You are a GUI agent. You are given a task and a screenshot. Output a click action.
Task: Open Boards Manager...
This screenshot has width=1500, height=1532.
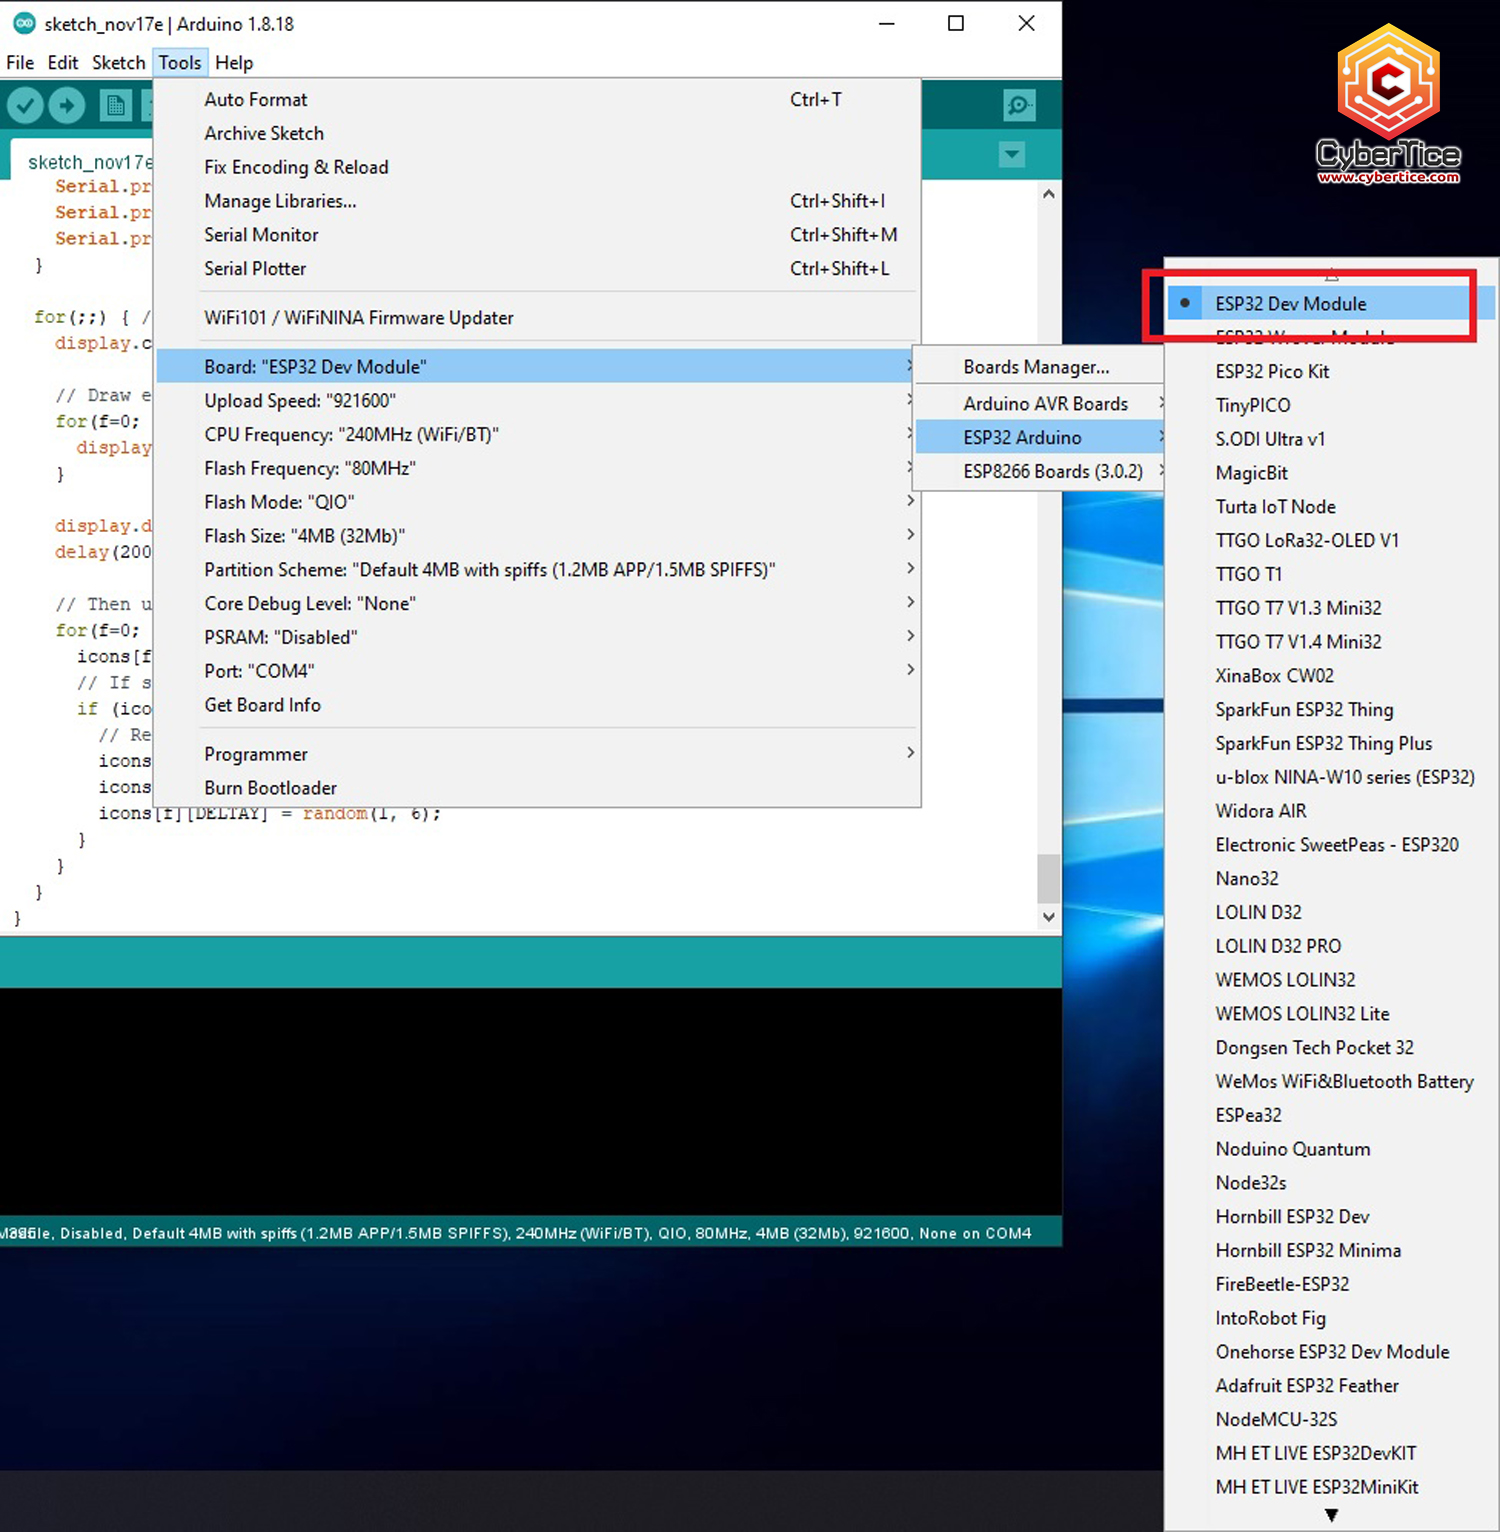click(x=1036, y=367)
